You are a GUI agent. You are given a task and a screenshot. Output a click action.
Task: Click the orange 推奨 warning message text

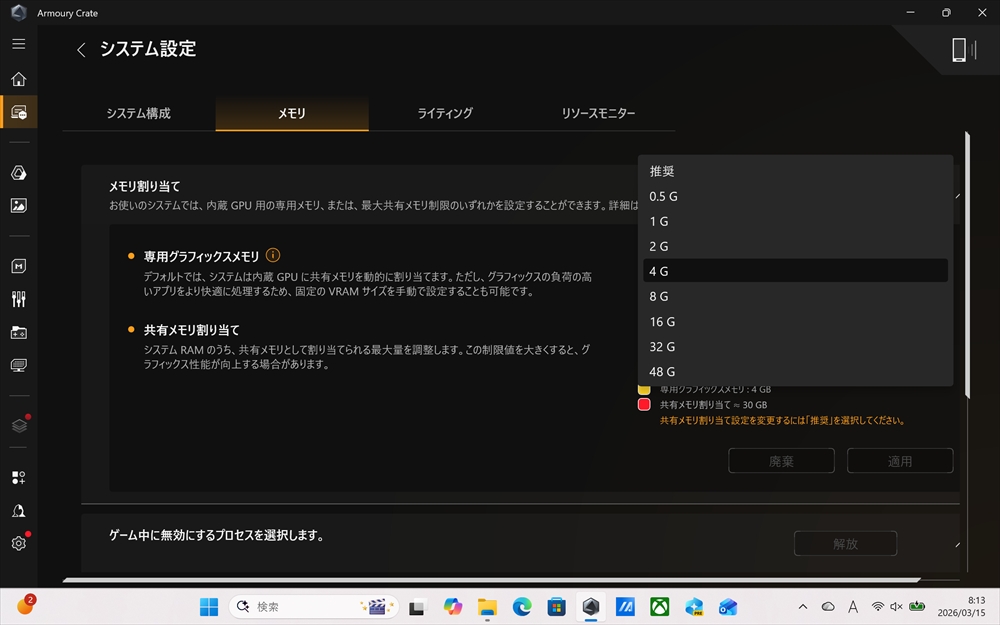point(782,420)
